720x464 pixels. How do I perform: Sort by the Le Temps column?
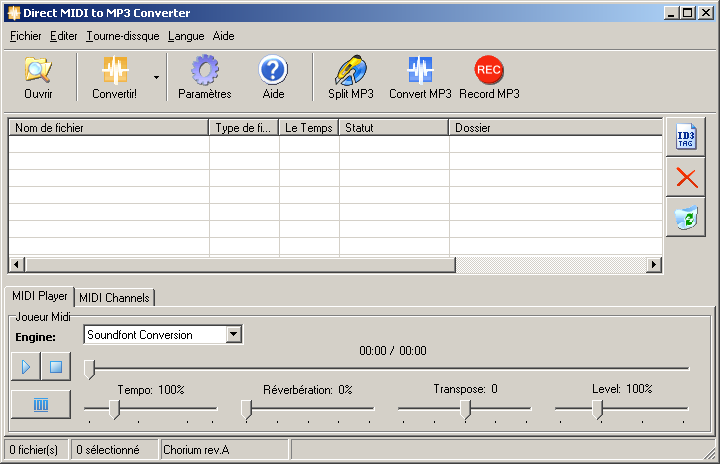(x=309, y=128)
